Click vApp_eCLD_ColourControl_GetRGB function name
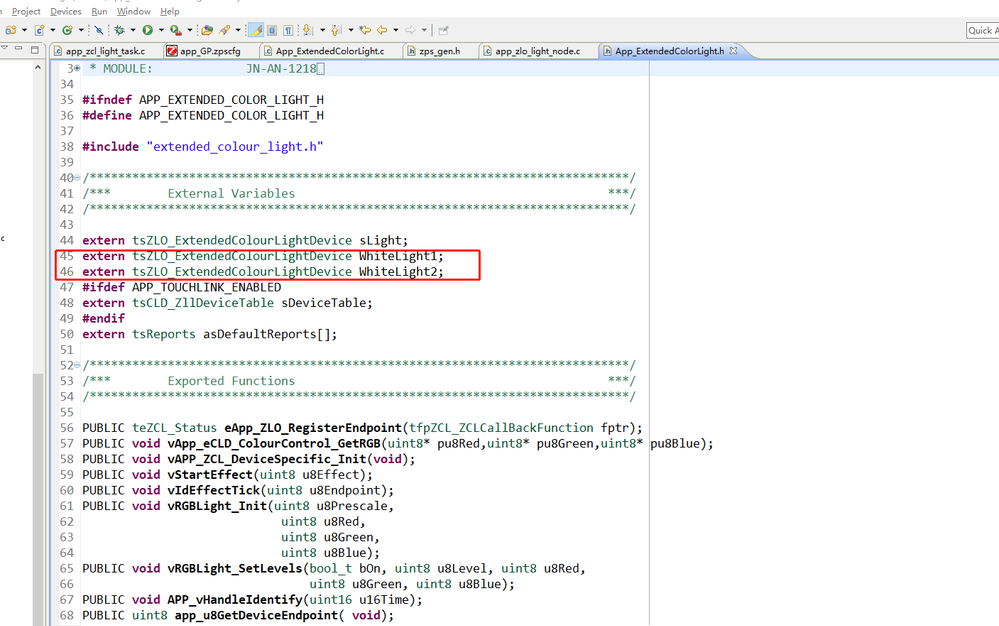Screen dimensions: 999x626 click(274, 443)
